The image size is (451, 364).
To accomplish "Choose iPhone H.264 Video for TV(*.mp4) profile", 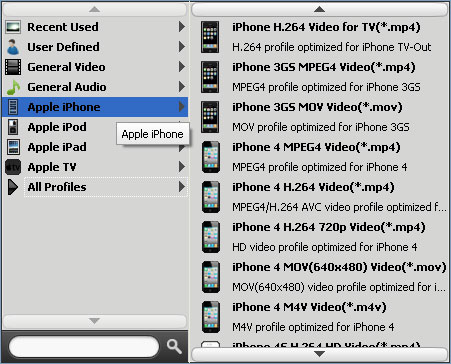I will [326, 27].
